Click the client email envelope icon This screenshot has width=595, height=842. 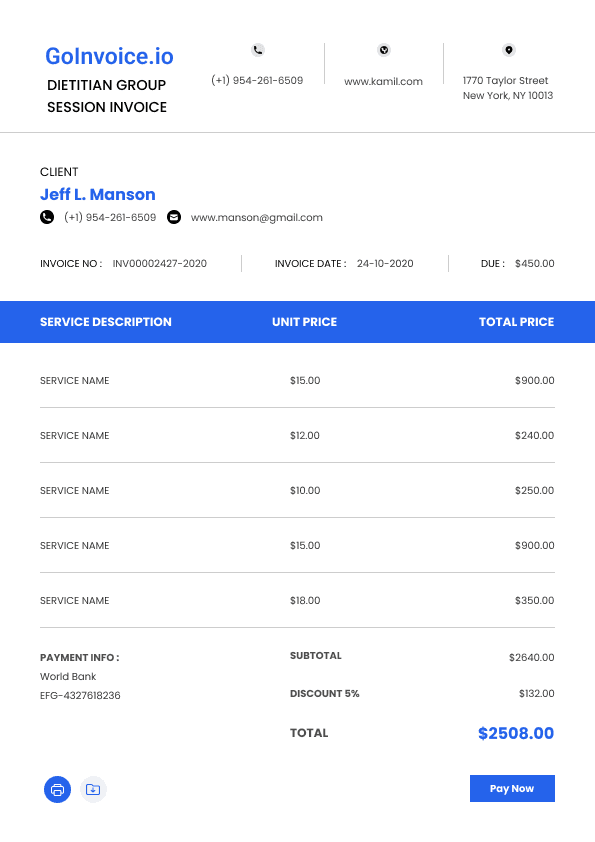tap(174, 217)
